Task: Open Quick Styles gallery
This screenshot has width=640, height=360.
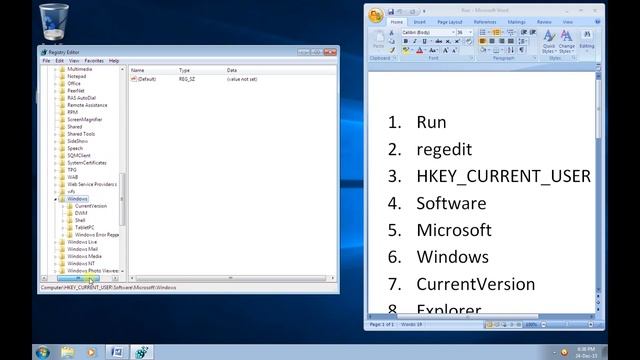Action: (x=549, y=42)
